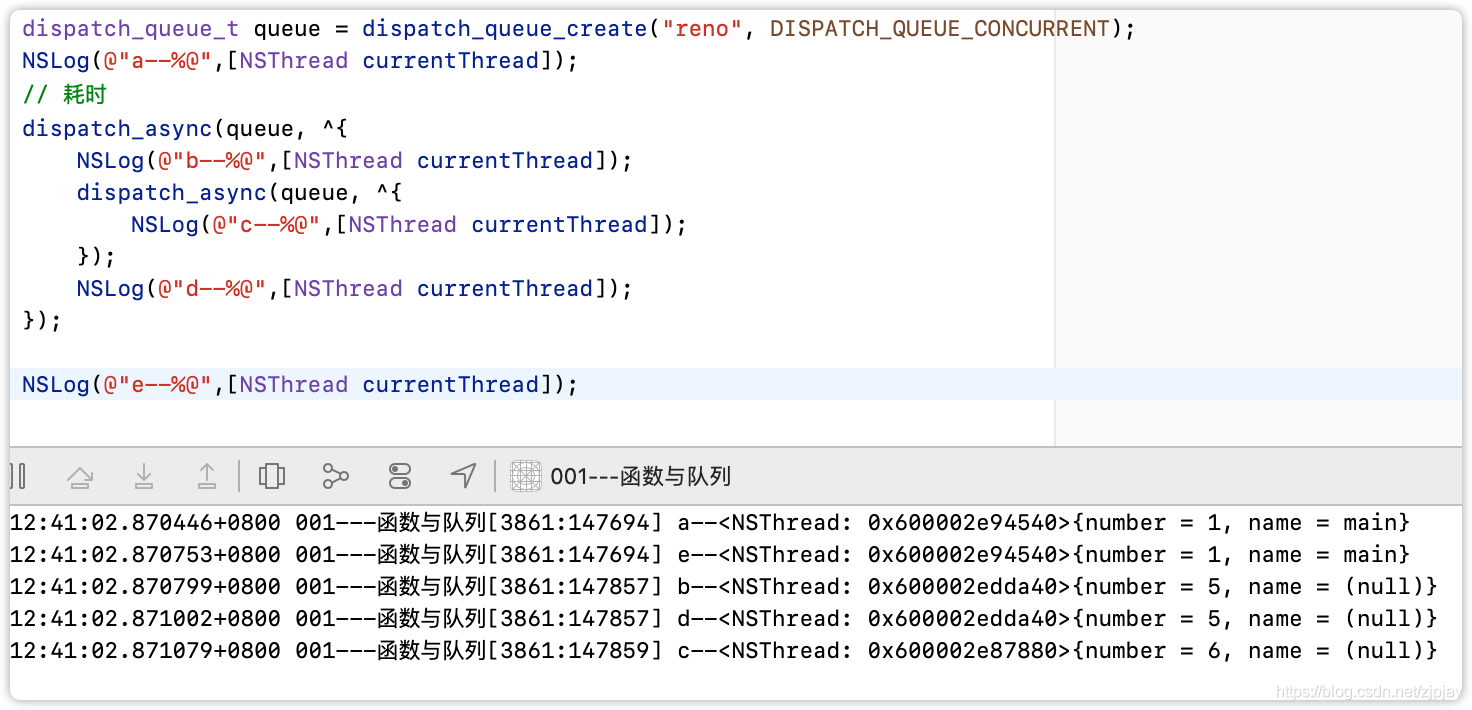Toggle the Environment Overrides control
The image size is (1472, 710).
pos(400,476)
